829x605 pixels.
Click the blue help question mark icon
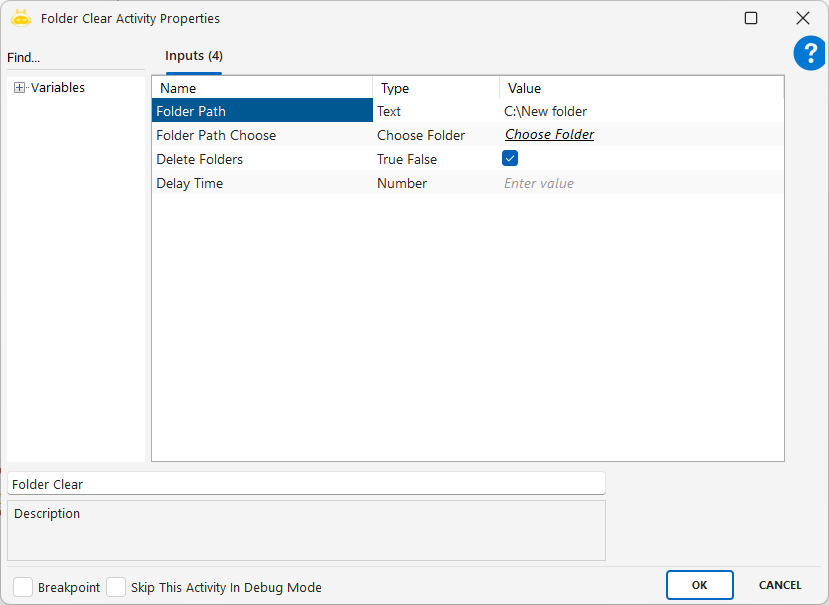click(809, 54)
